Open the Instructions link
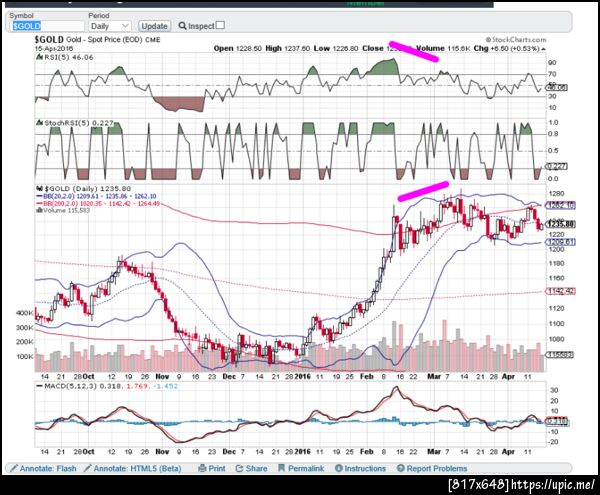Screen dimensions: 600x495 click(365, 468)
